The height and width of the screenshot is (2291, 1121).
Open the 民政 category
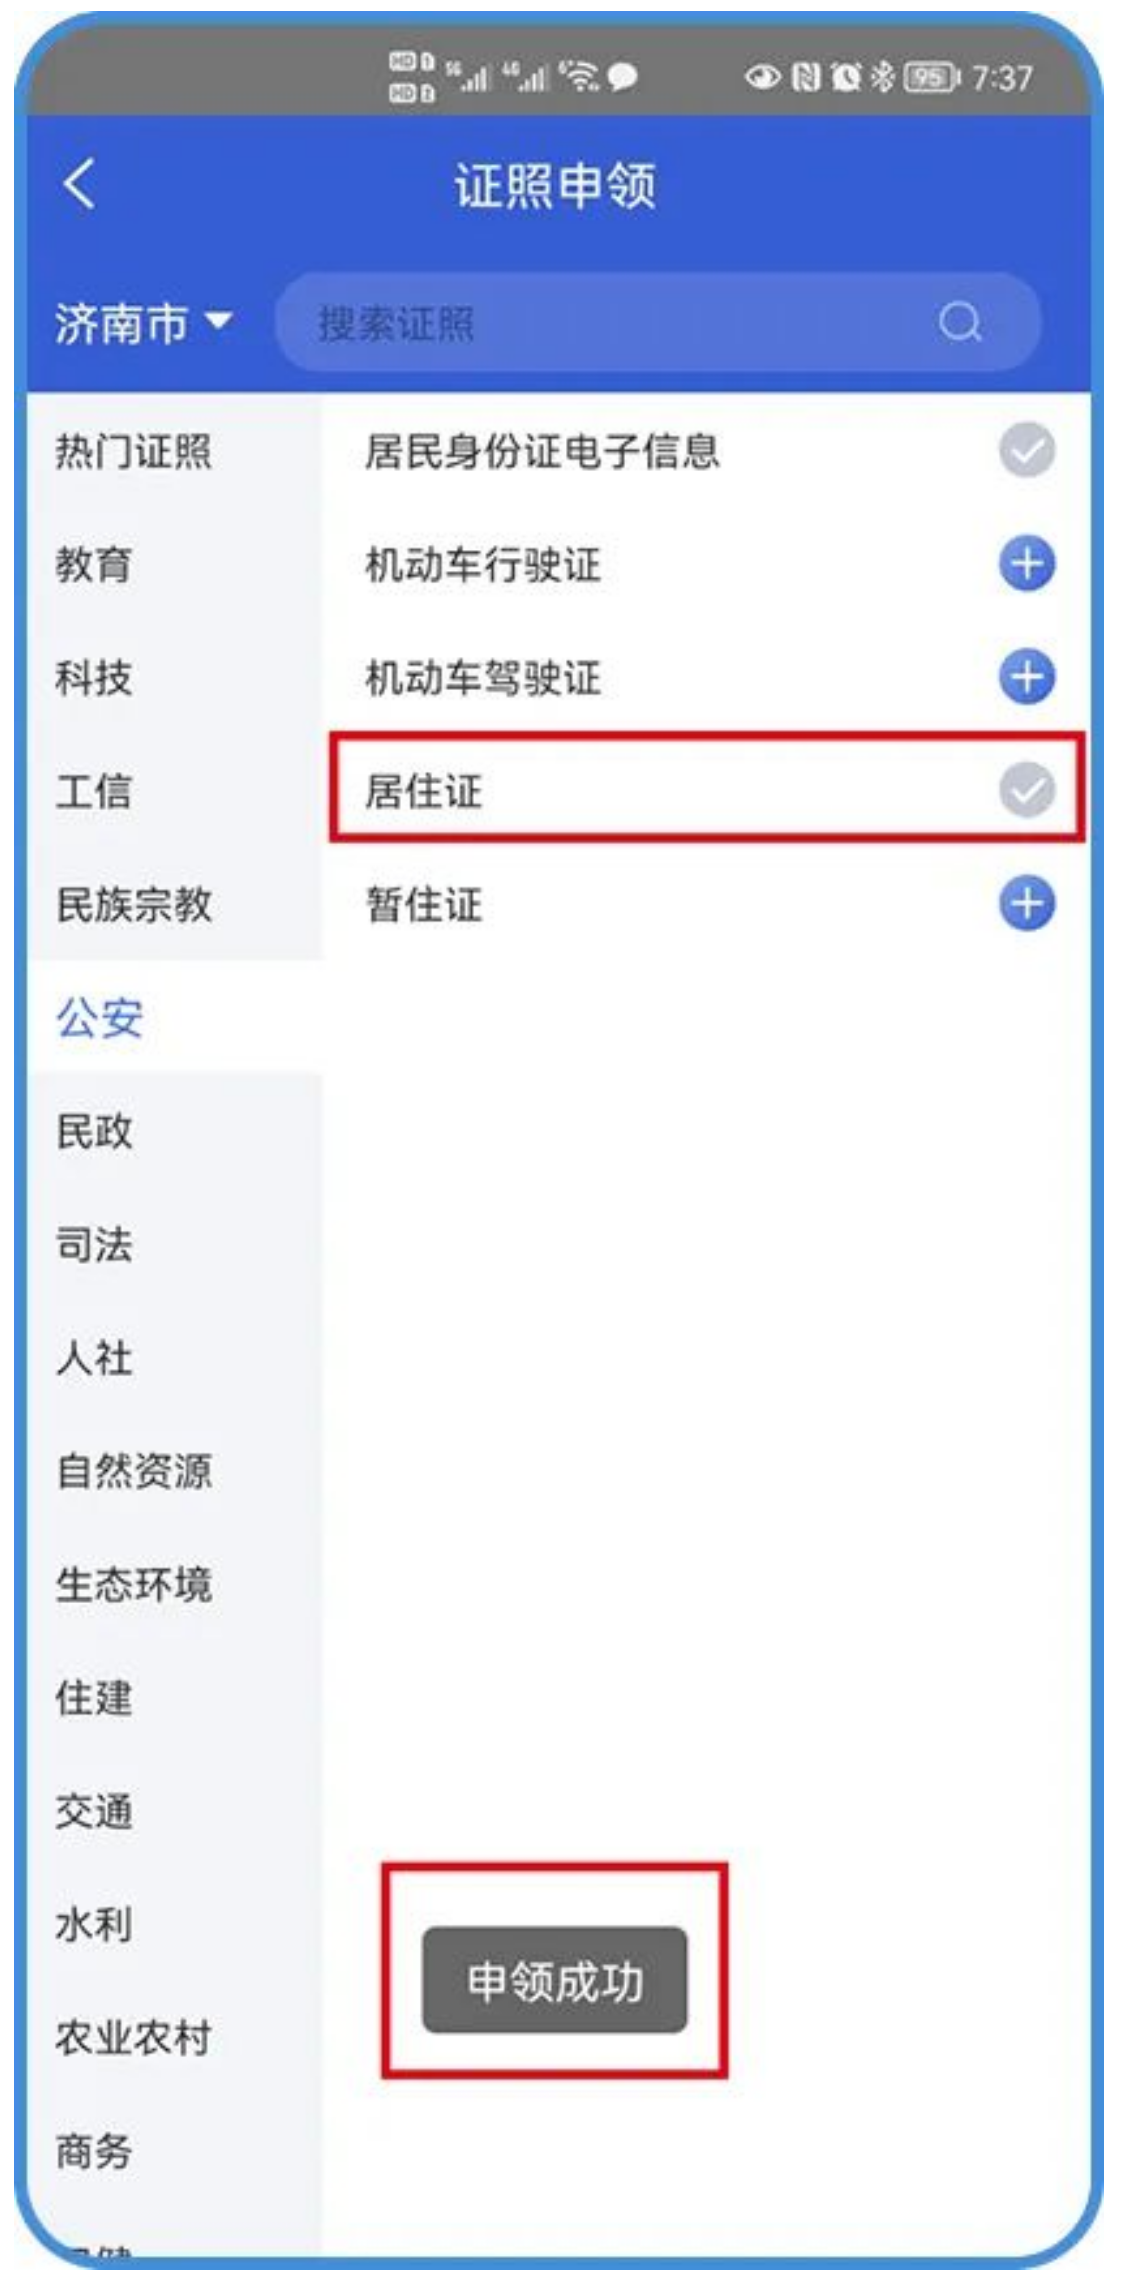coord(94,1132)
